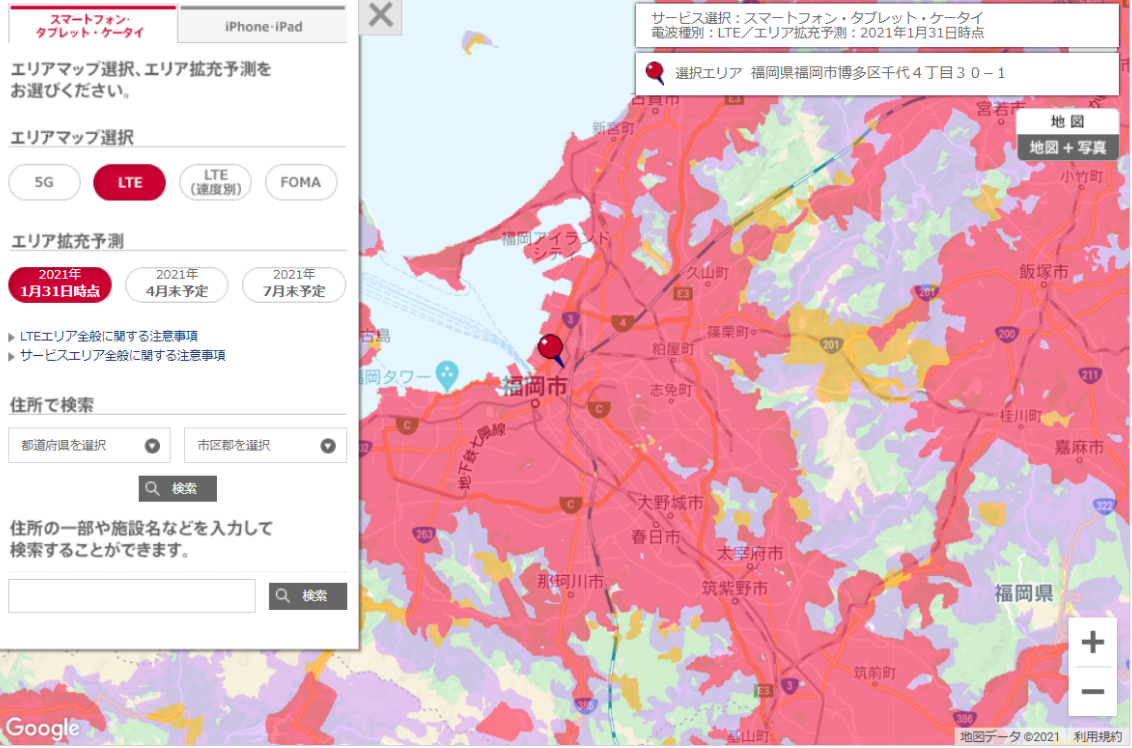Click 篠栗町 label on map
This screenshot has width=1132, height=748.
pyautogui.click(x=728, y=331)
